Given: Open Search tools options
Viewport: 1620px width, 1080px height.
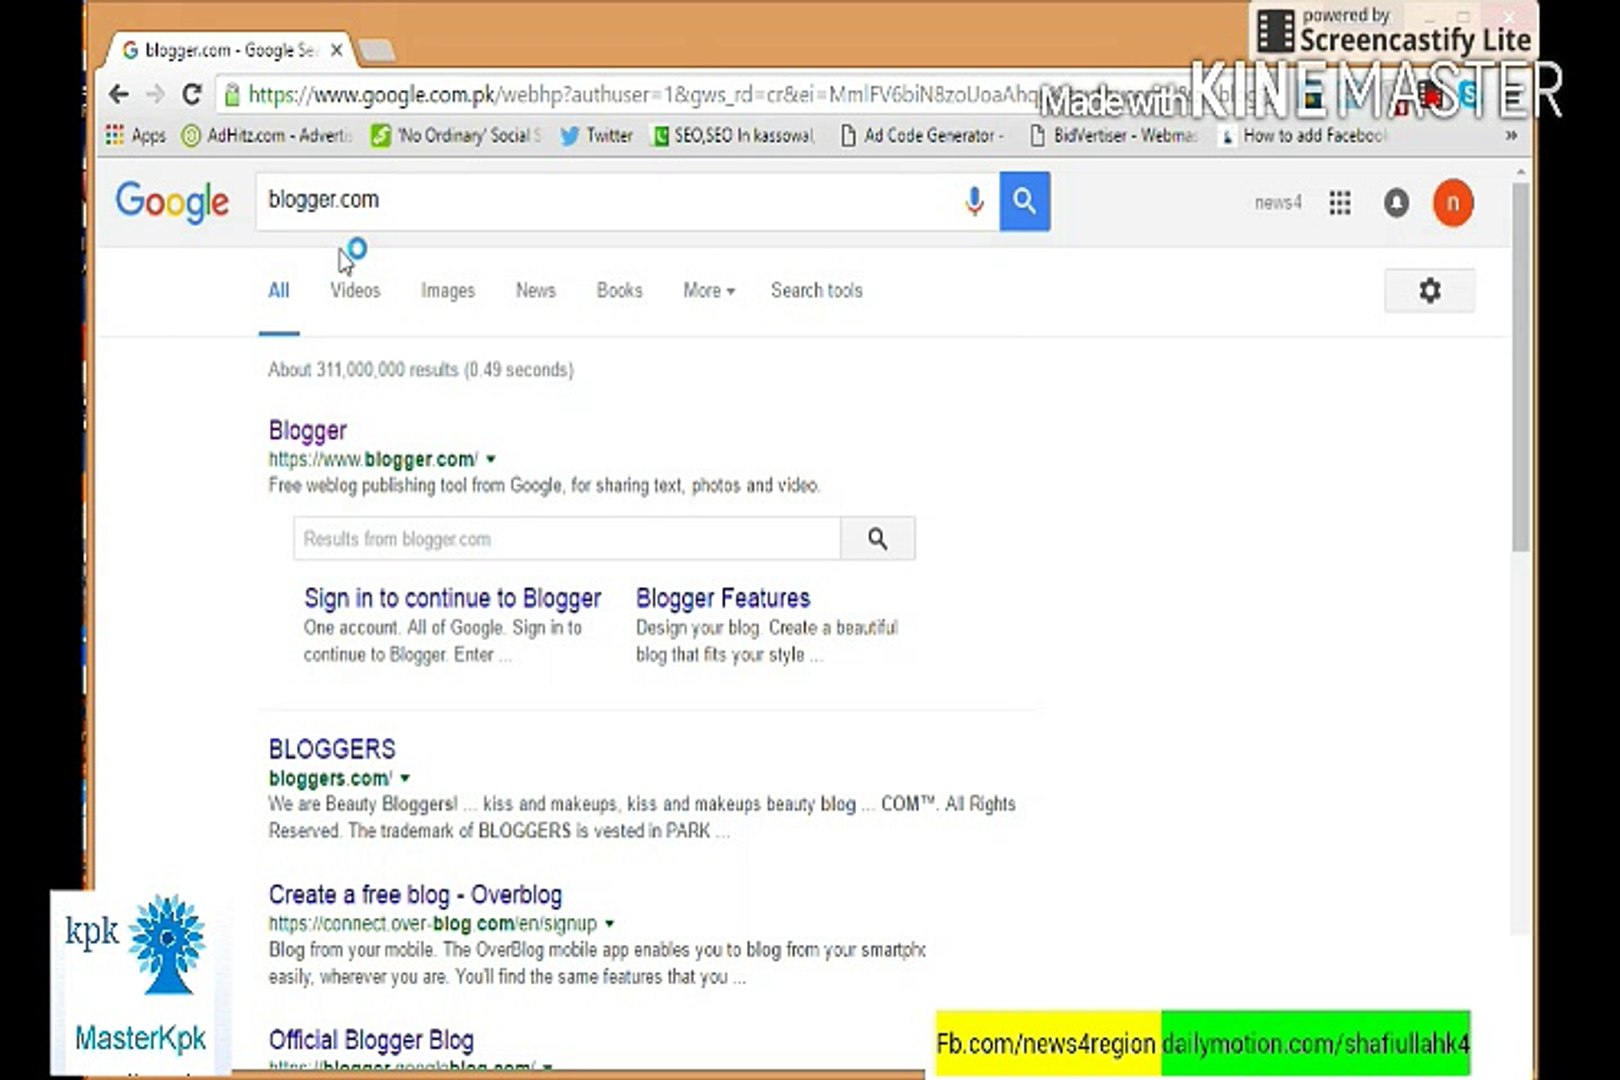Looking at the screenshot, I should click(816, 291).
